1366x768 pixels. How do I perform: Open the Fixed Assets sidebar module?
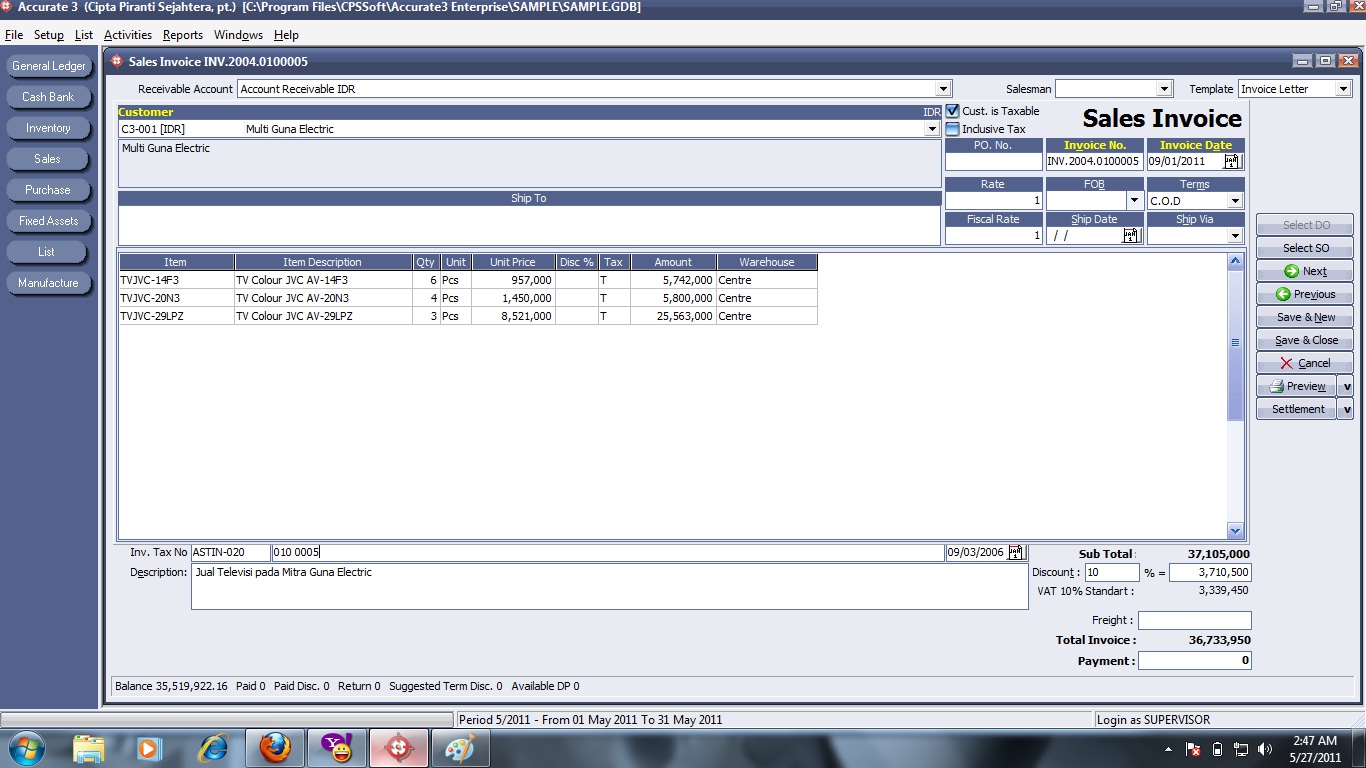tap(48, 221)
